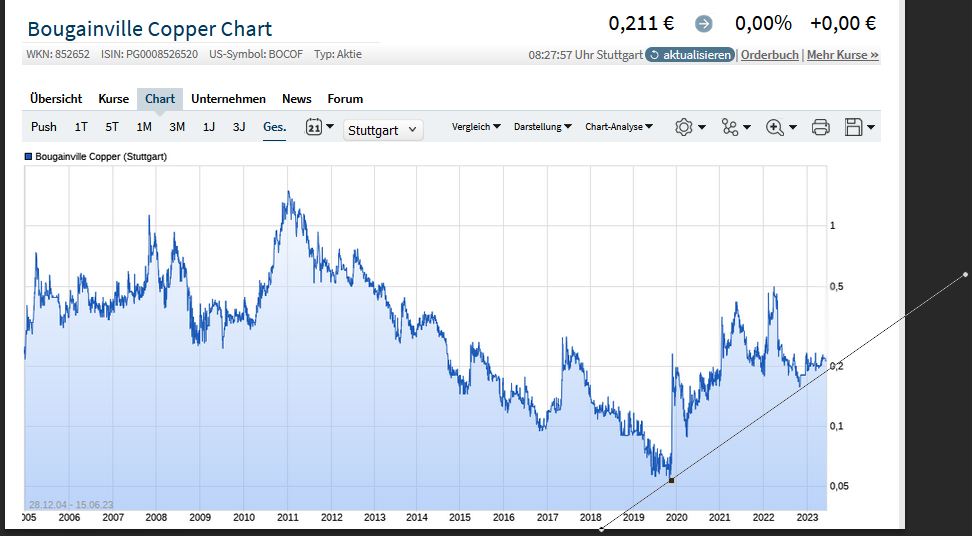The image size is (972, 536).
Task: Open the 'Mehr Kurse »' link
Action: 842,55
